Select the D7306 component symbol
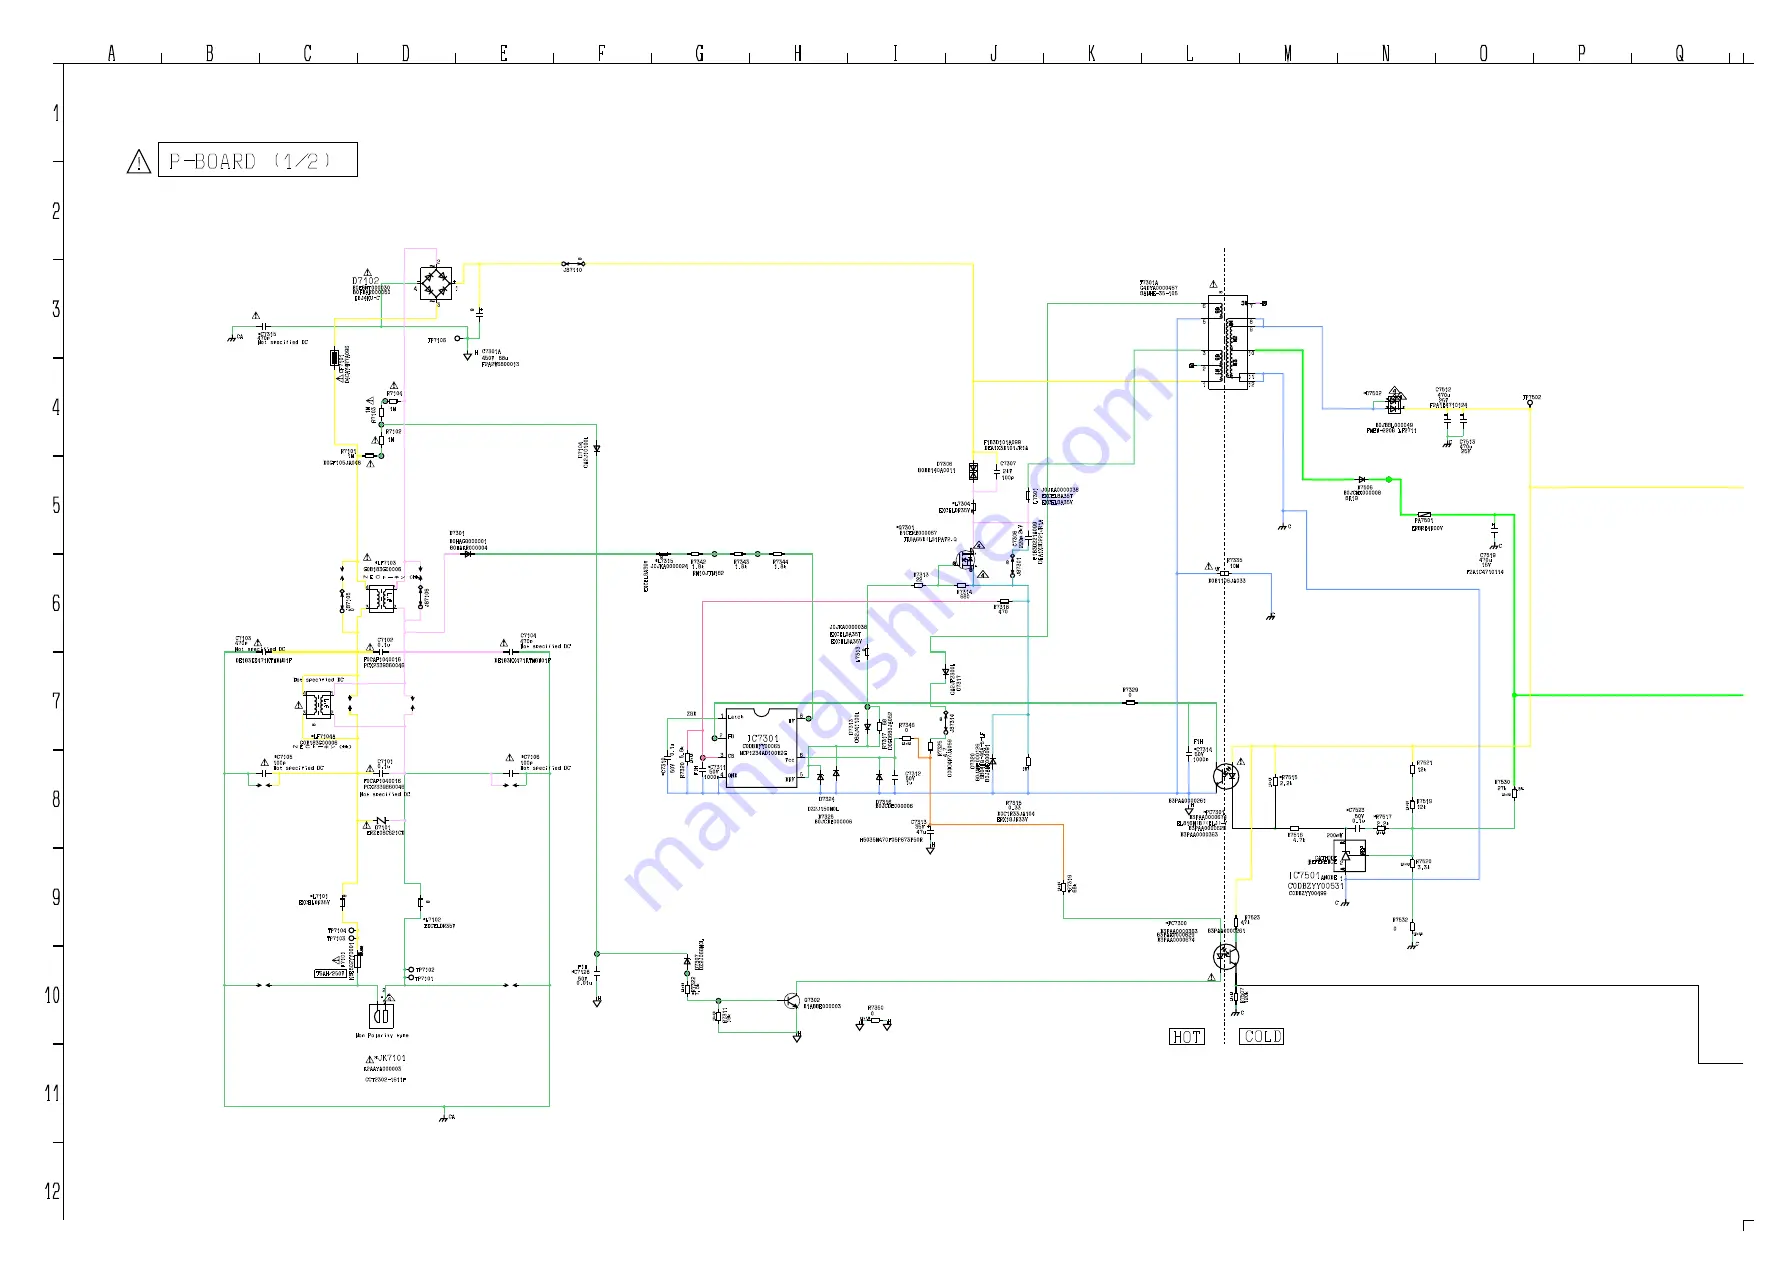1787x1263 pixels. coord(973,471)
